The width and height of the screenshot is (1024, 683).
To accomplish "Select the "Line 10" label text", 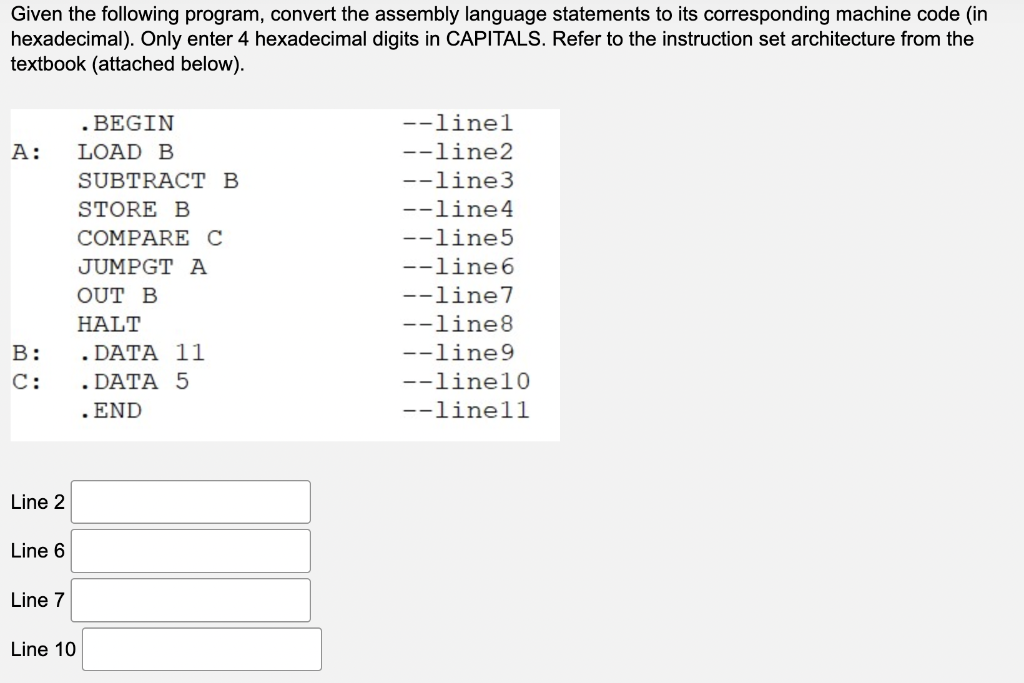I will [42, 648].
